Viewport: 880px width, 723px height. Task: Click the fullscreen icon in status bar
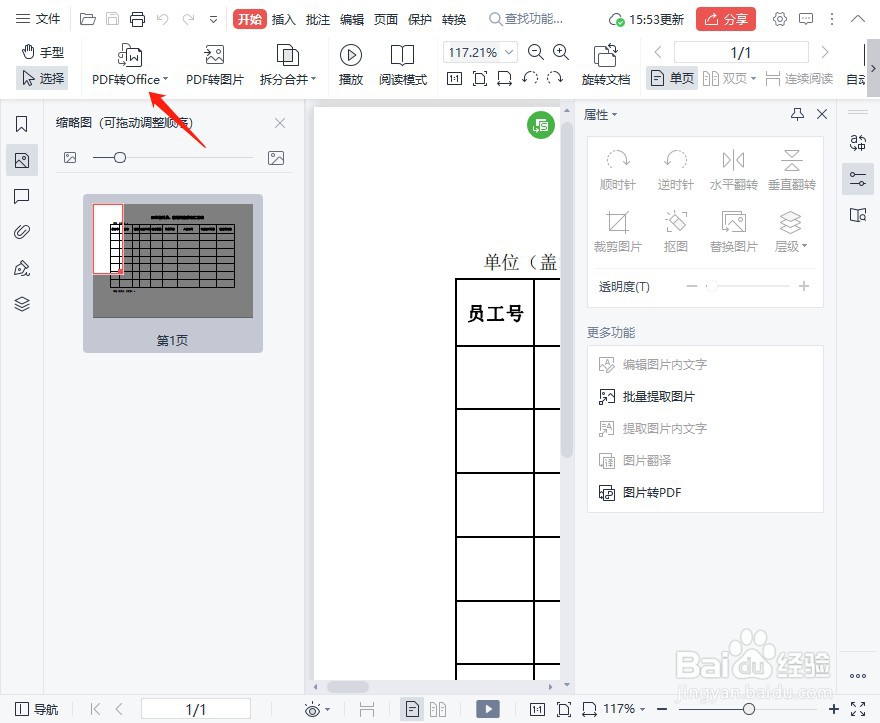click(x=858, y=709)
